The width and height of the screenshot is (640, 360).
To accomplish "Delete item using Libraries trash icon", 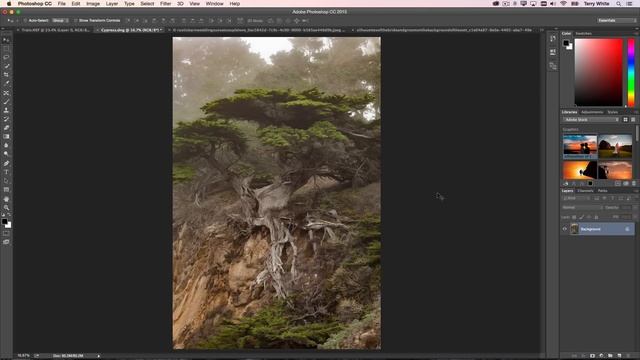I will [x=633, y=184].
